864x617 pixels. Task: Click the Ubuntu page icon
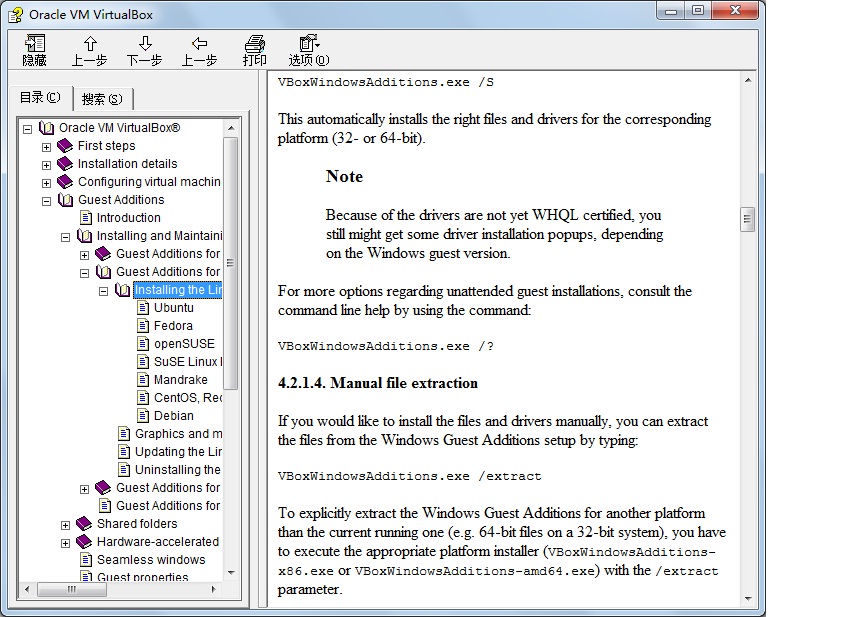[x=143, y=308]
